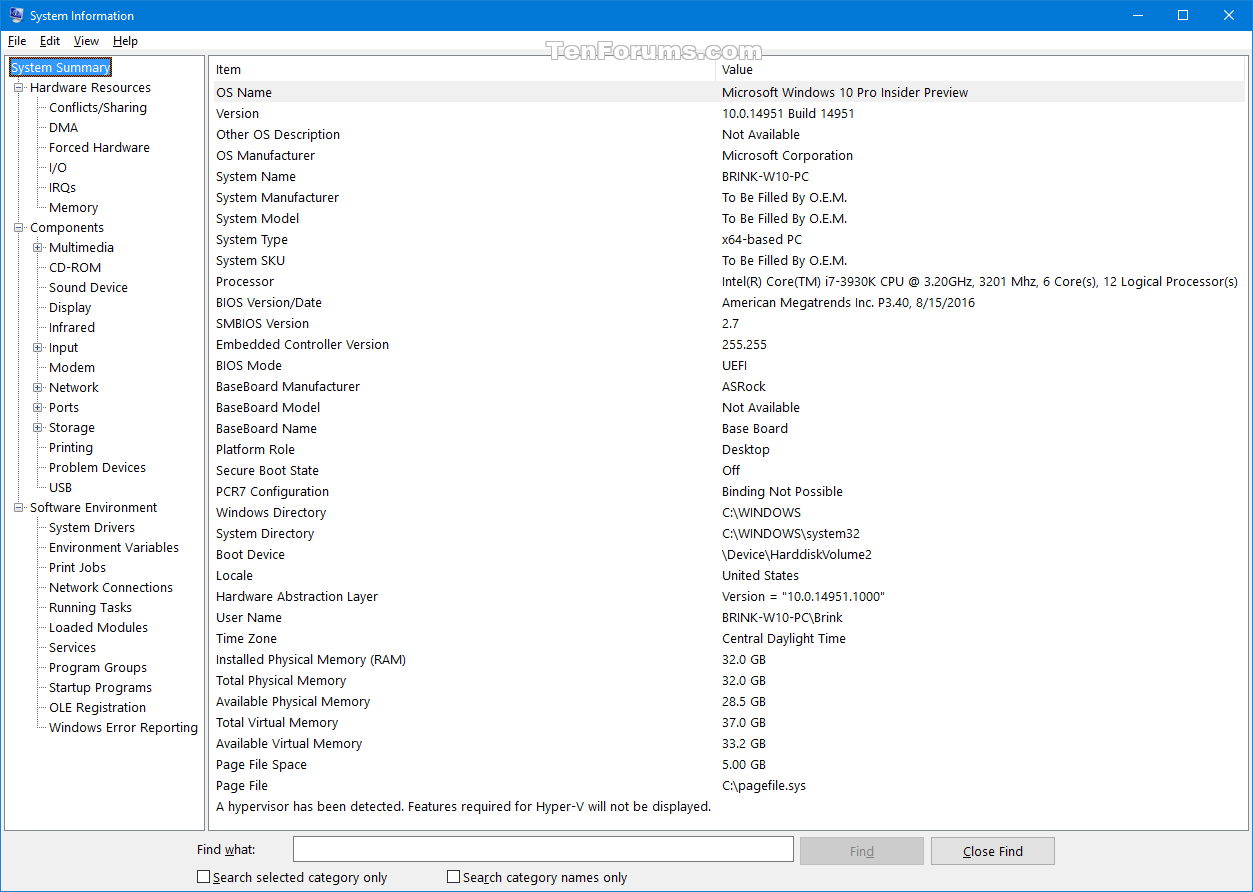Select the Installed Physical Memory (RAM) row
The image size is (1253, 892).
point(727,659)
